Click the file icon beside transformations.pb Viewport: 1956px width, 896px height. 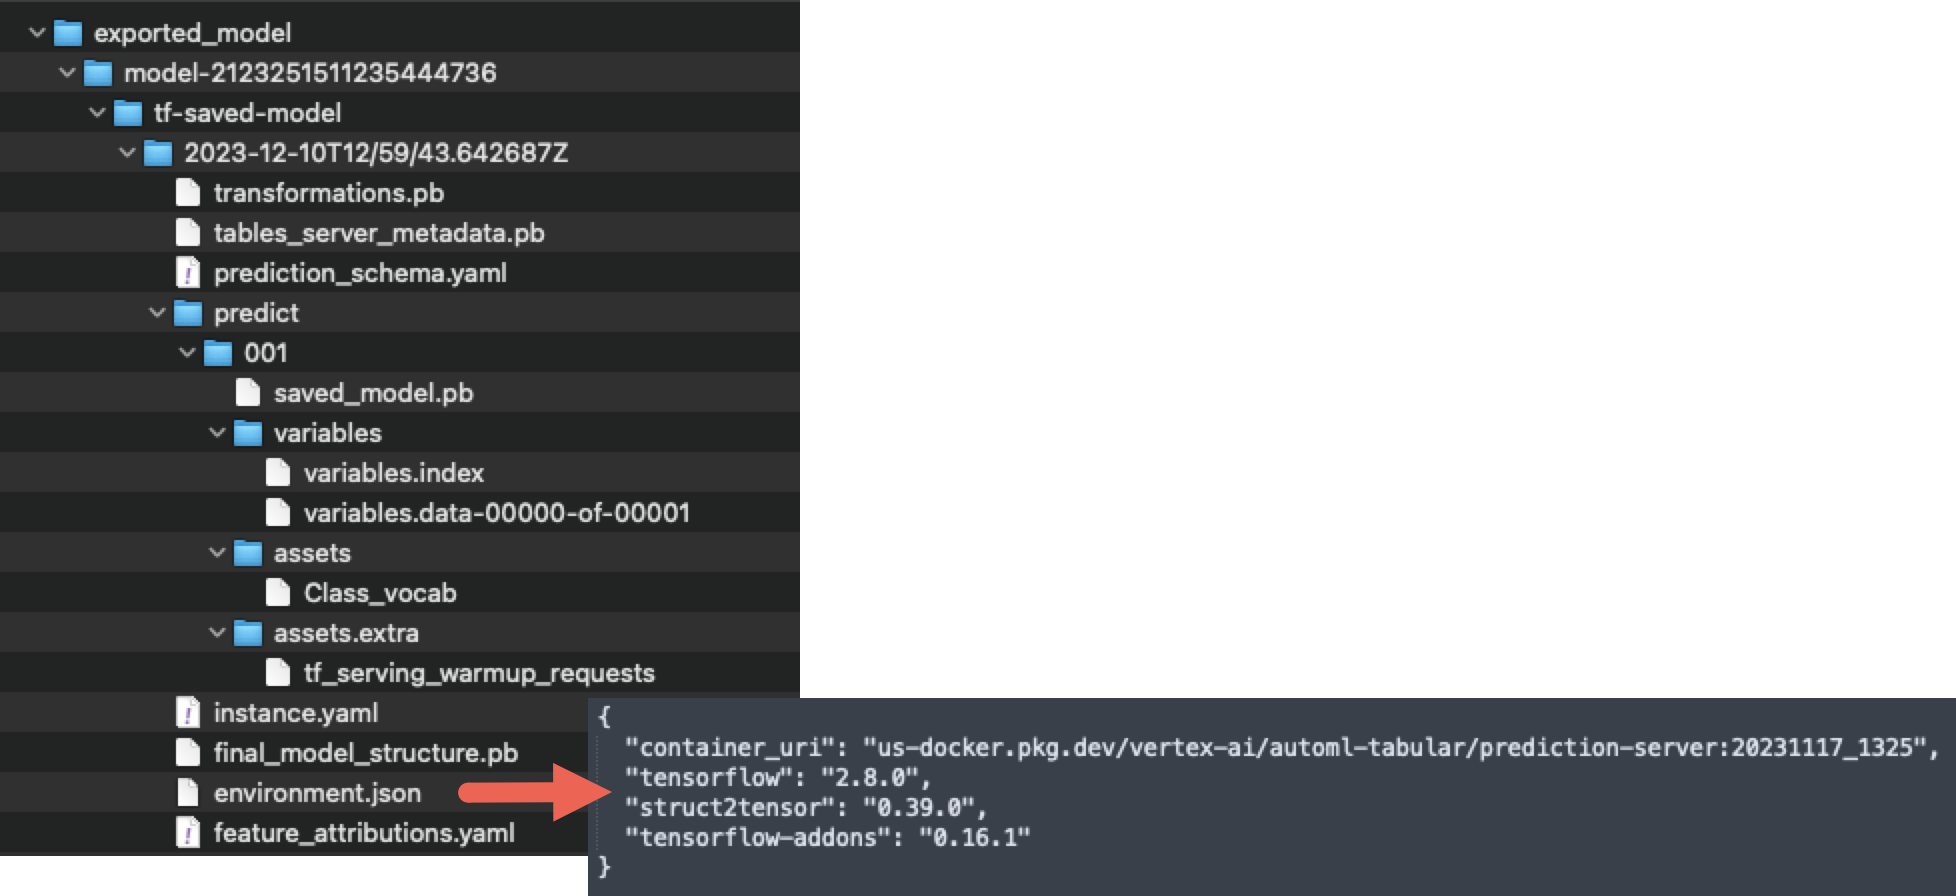coord(188,192)
